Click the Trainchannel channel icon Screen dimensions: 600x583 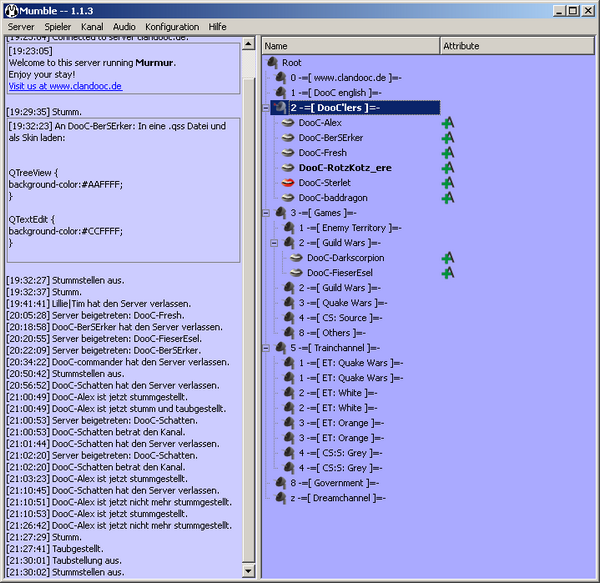(x=280, y=348)
